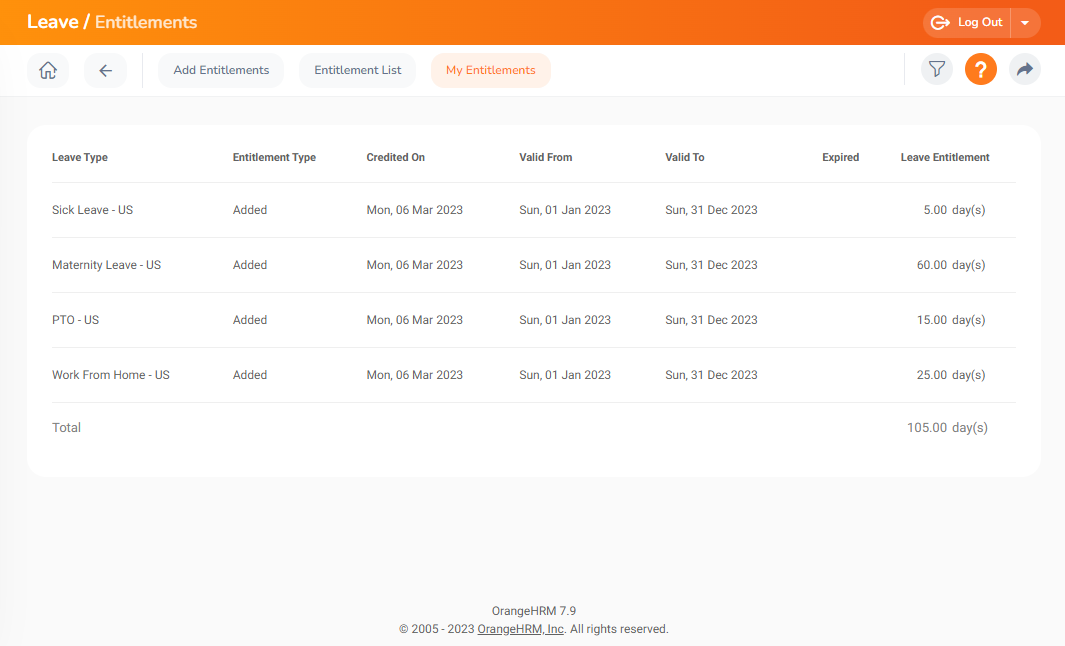Open the OrangeHRM, Inc footer link
Viewport: 1065px width, 646px height.
[x=520, y=629]
